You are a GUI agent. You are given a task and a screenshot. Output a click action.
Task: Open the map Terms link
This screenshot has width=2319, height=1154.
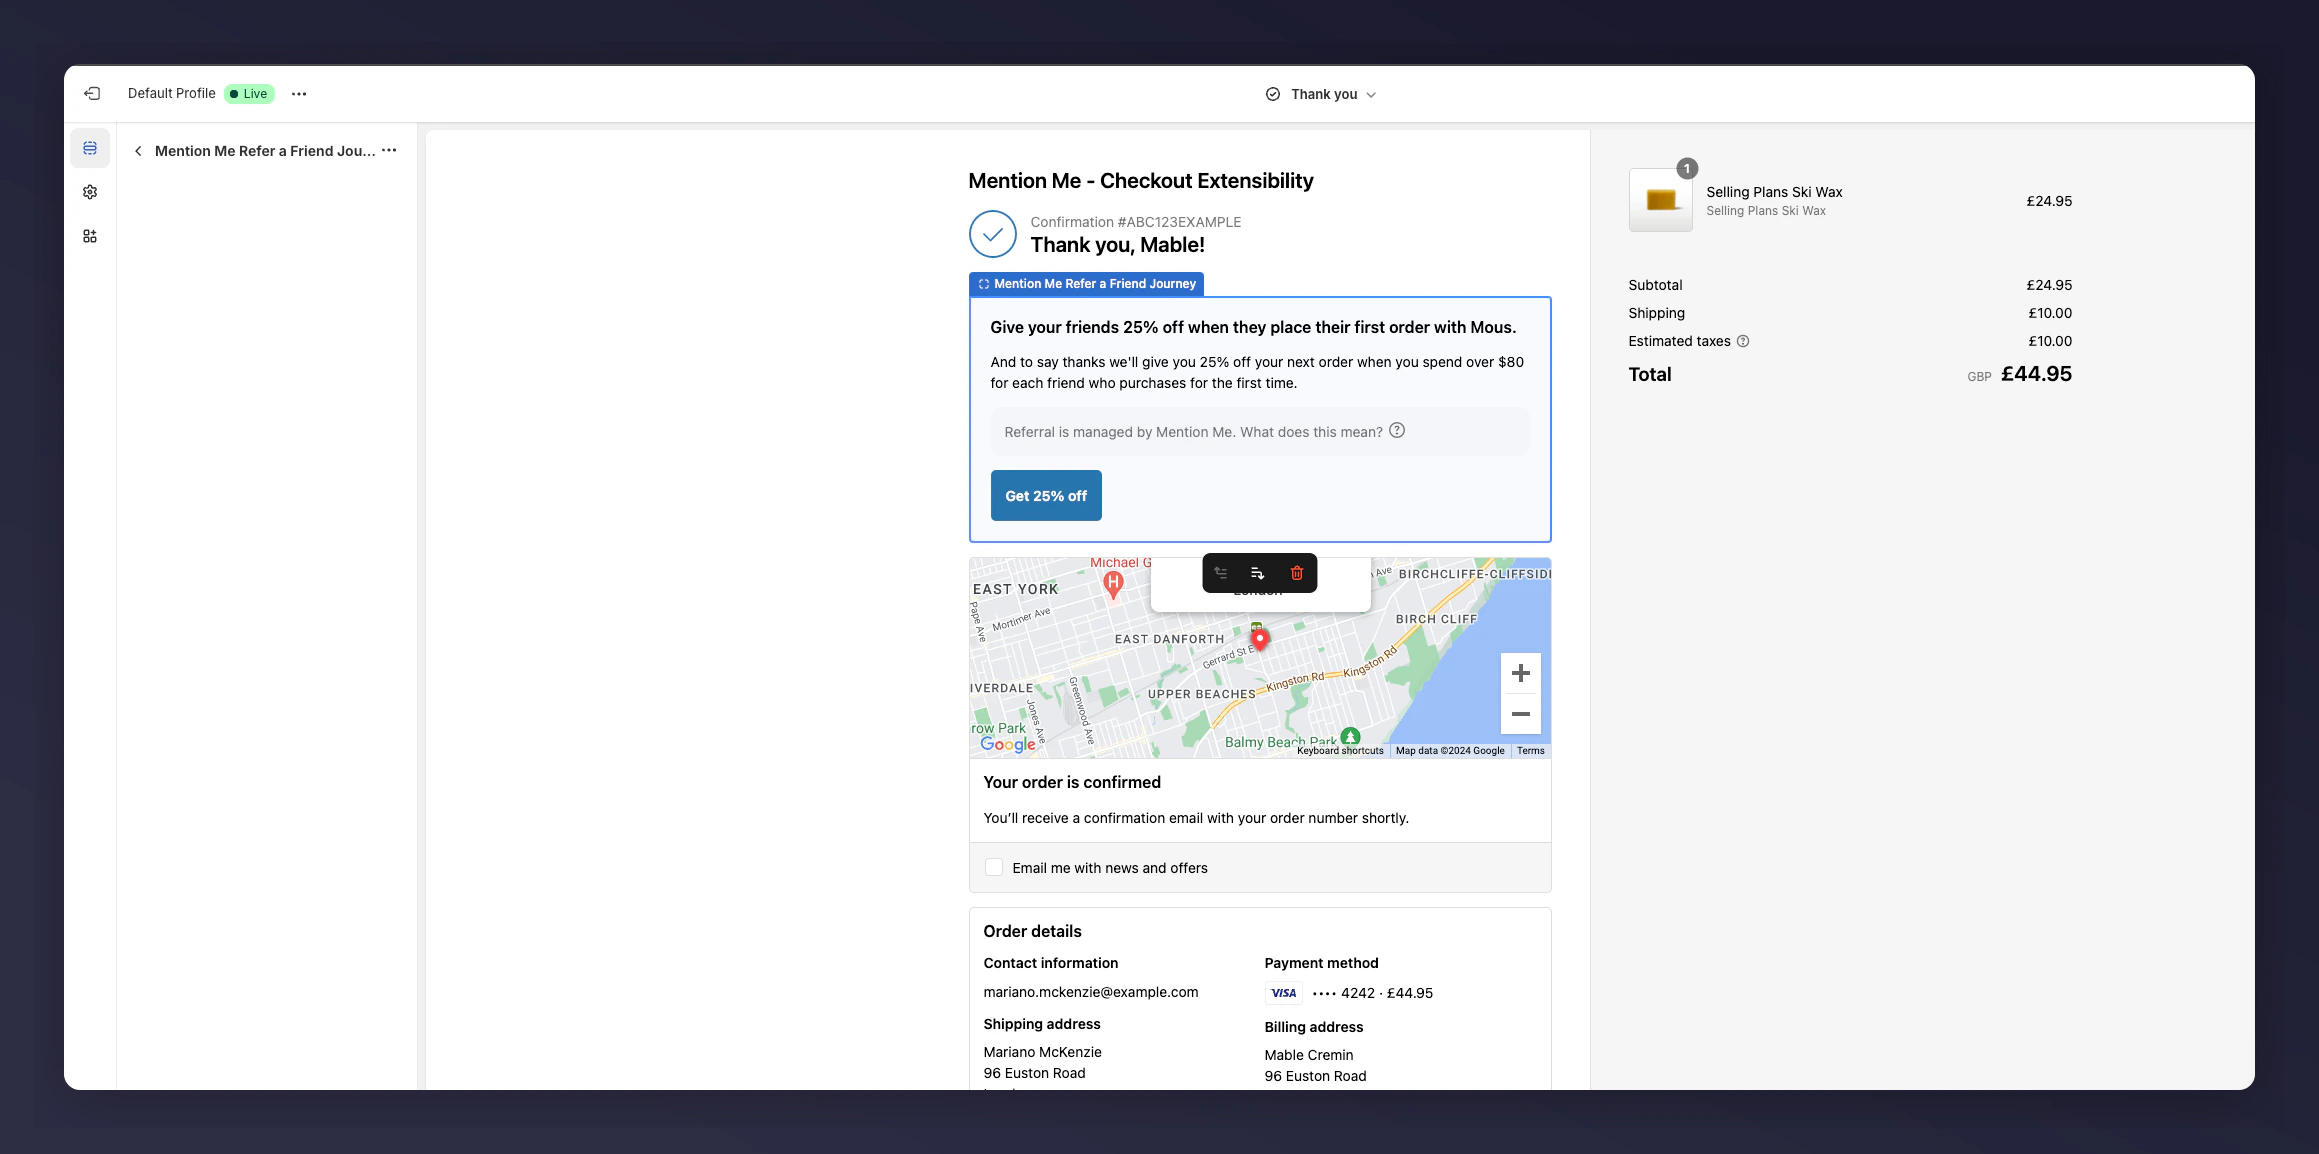pyautogui.click(x=1530, y=751)
